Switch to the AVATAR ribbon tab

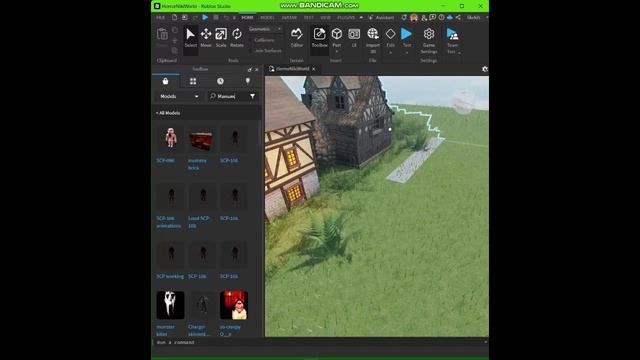[x=289, y=18]
